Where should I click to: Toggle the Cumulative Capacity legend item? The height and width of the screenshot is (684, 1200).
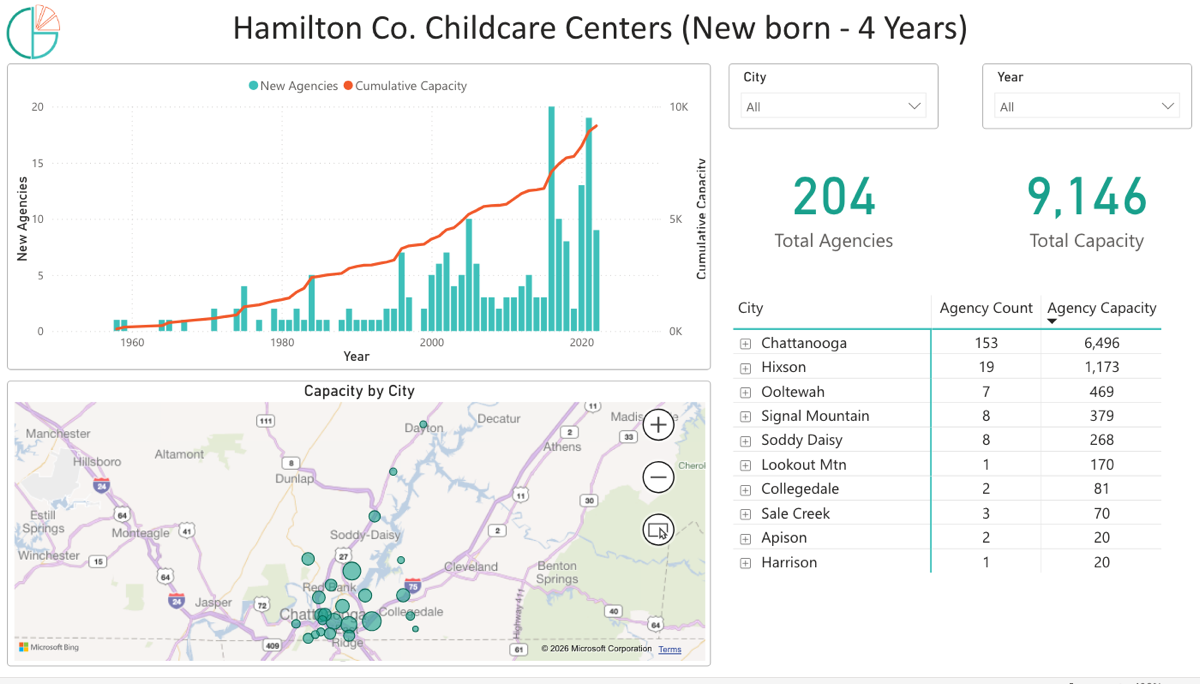click(x=406, y=86)
